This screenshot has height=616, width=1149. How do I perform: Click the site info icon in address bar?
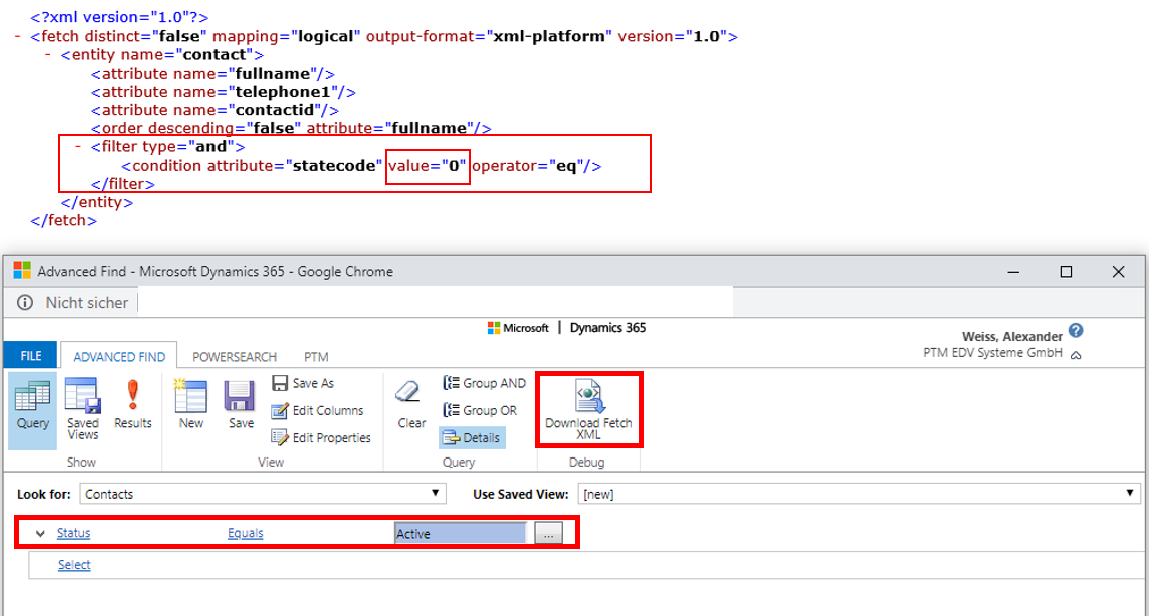[25, 303]
